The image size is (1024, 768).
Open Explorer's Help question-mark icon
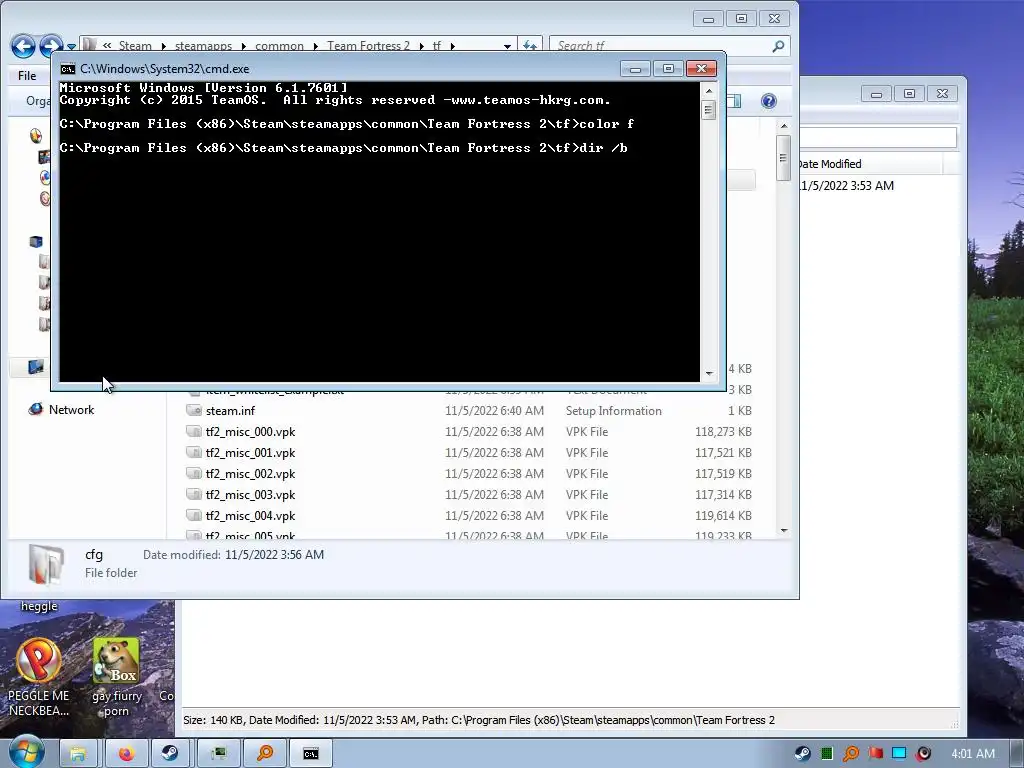[769, 101]
